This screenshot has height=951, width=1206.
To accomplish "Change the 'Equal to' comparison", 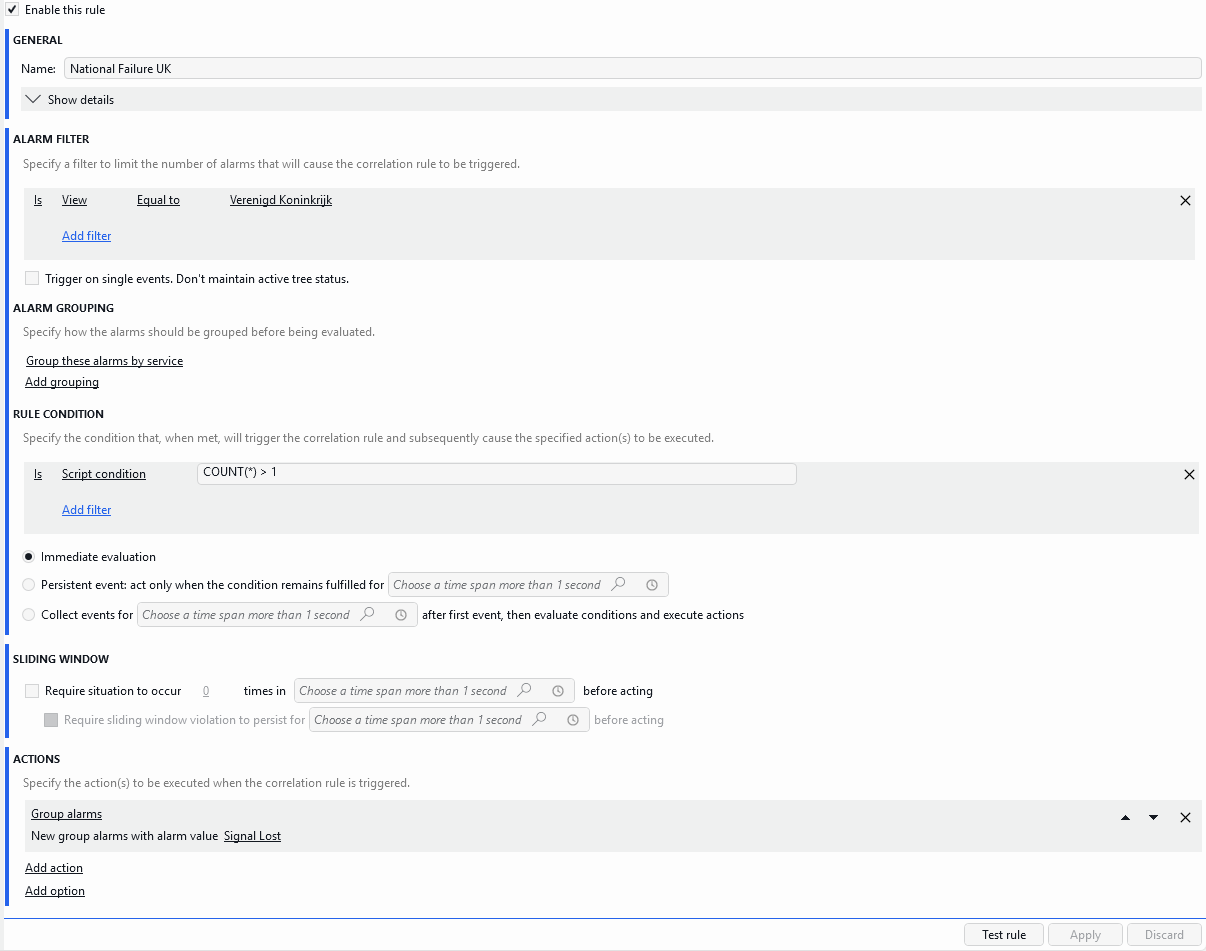I will (x=158, y=200).
